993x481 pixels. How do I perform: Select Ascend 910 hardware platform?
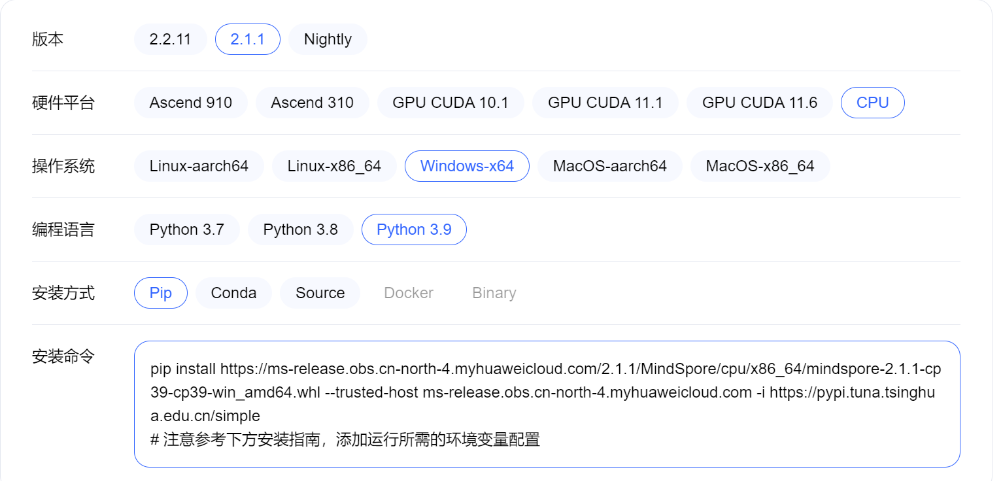tap(191, 102)
